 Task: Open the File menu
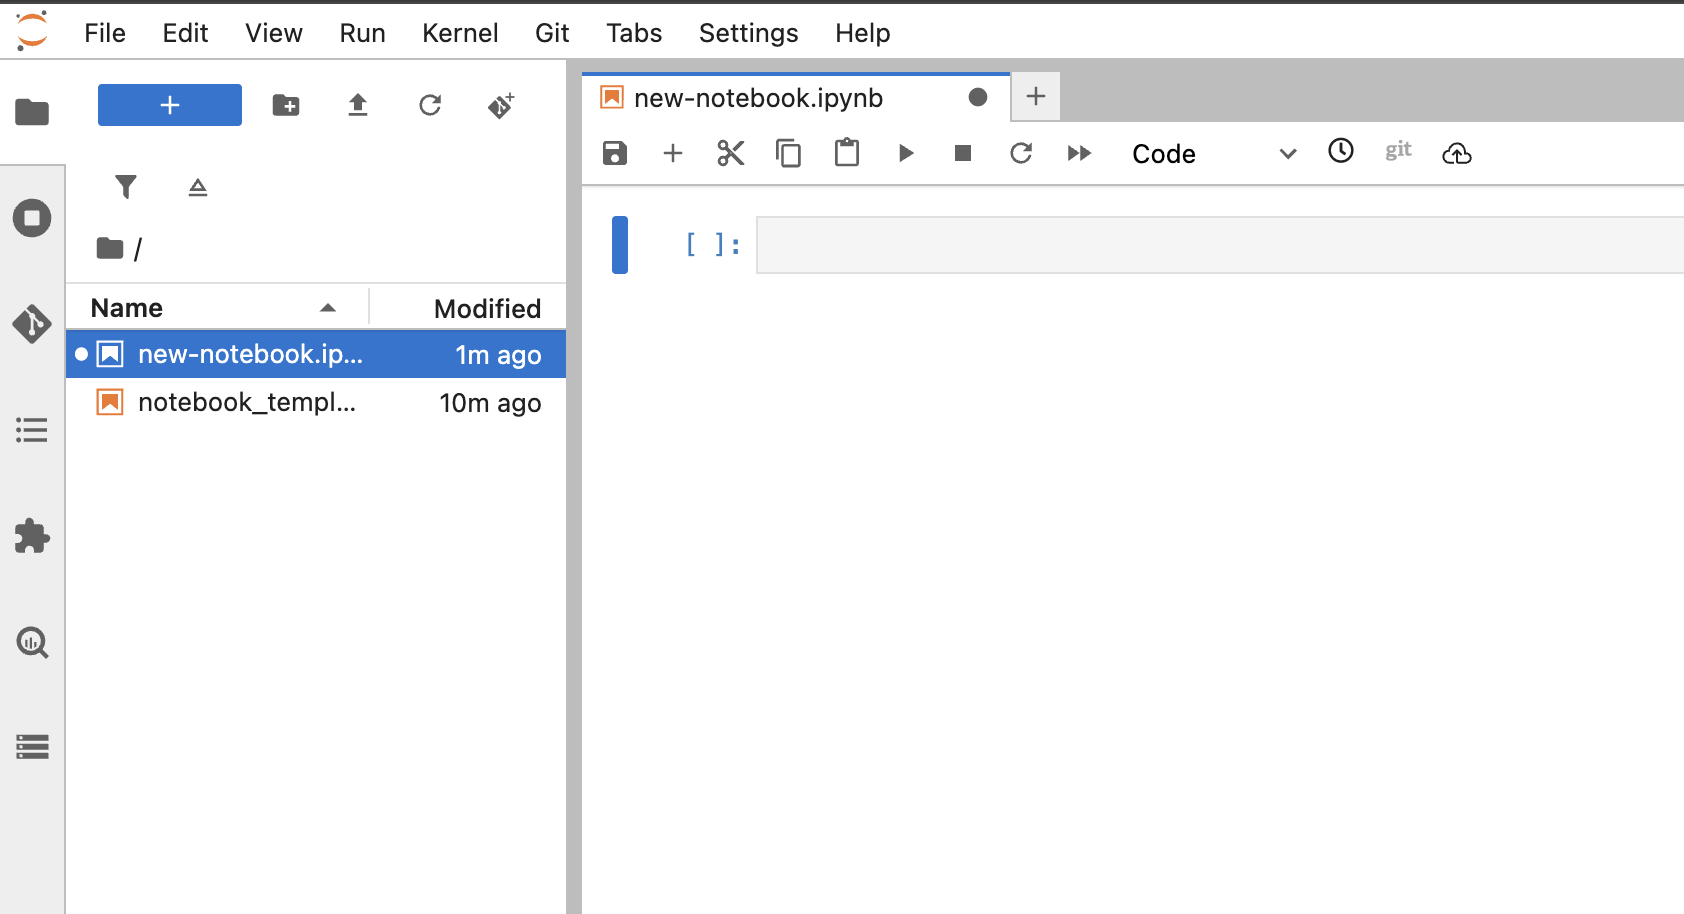(105, 33)
